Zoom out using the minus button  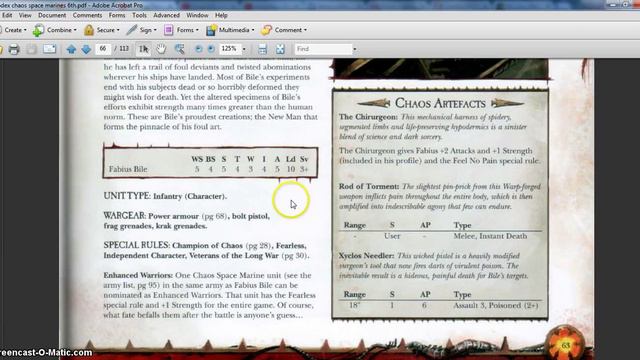click(198, 49)
